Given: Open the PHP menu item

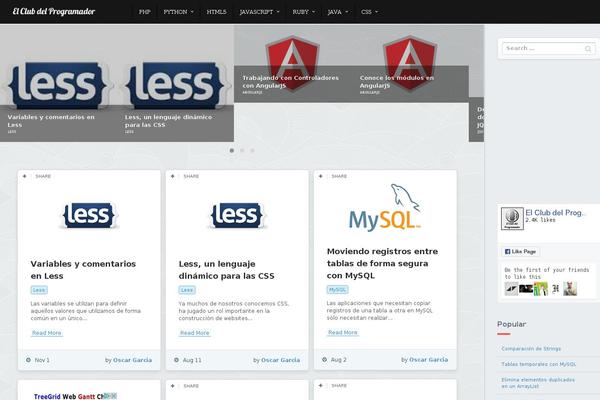Looking at the screenshot, I should click(x=144, y=12).
